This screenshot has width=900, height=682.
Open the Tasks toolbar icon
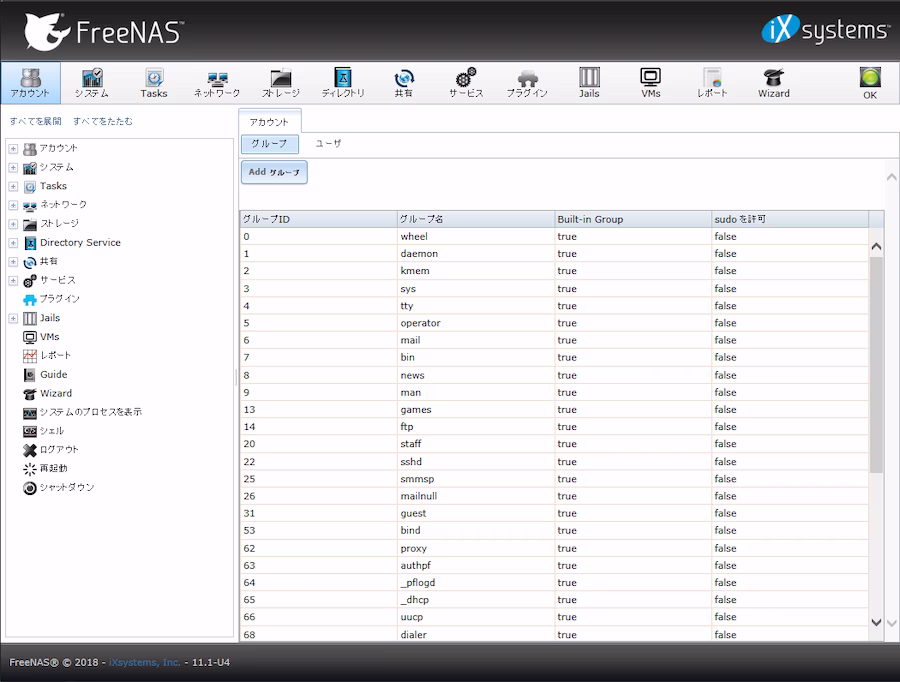coord(154,83)
